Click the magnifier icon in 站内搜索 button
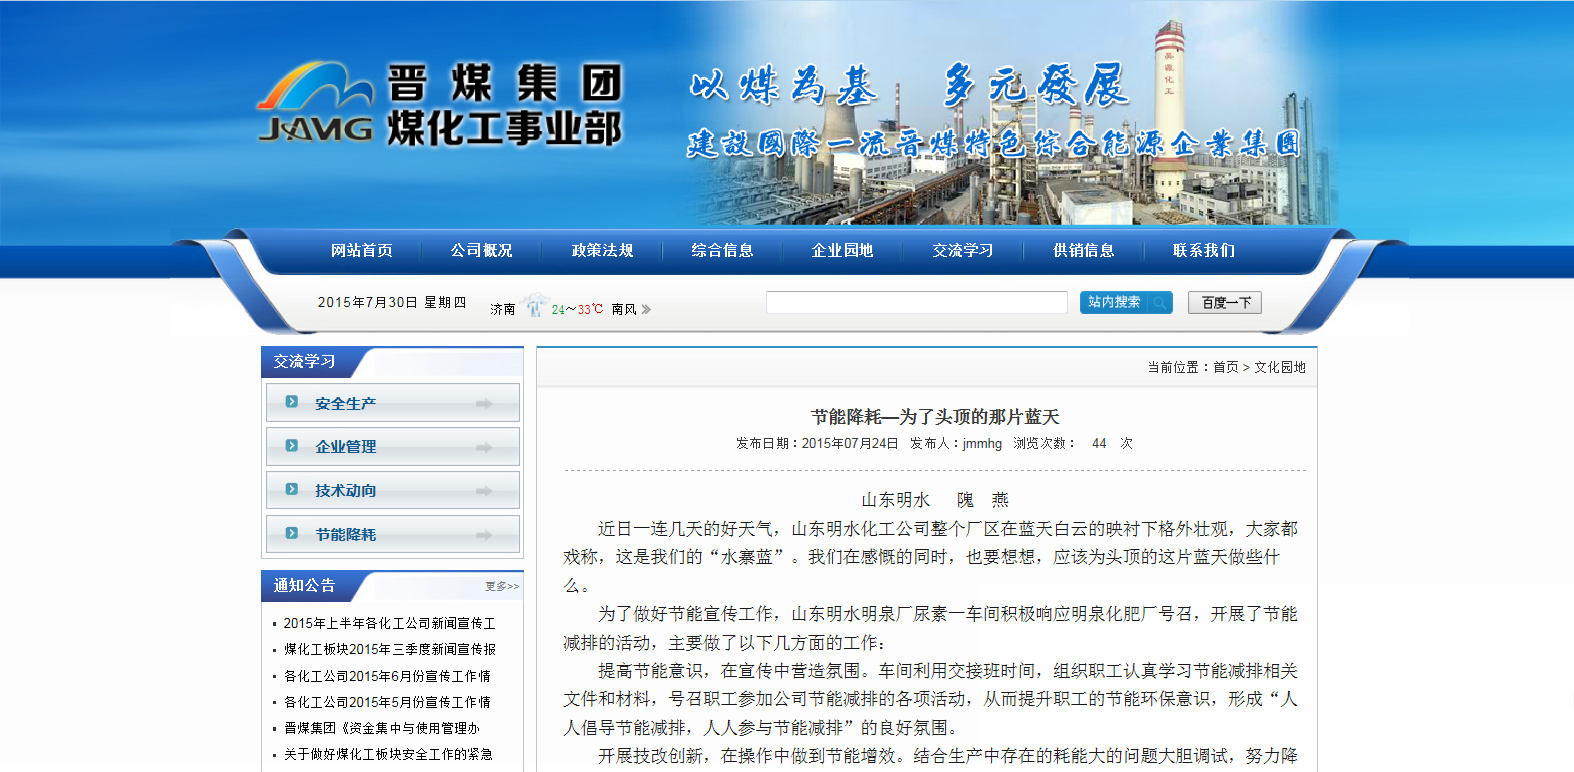Viewport: 1574px width, 772px height. [x=1159, y=303]
